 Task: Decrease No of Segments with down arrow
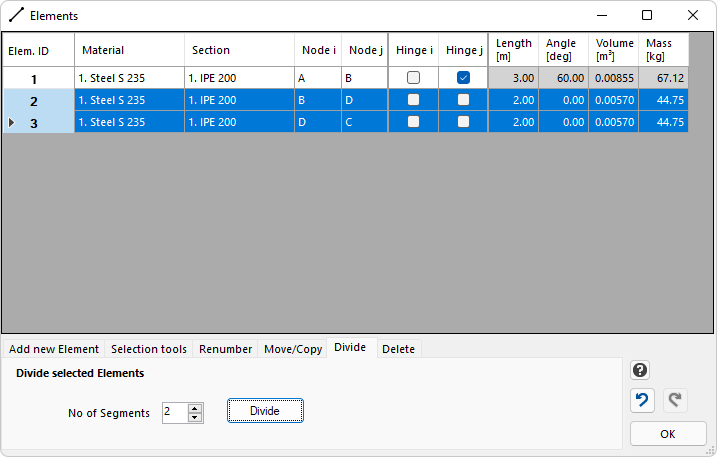coord(195,418)
